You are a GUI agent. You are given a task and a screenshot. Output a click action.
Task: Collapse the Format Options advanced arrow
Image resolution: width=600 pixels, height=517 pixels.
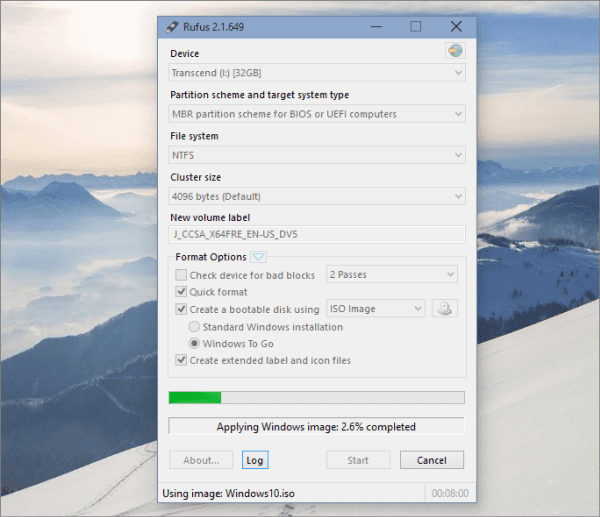[259, 257]
